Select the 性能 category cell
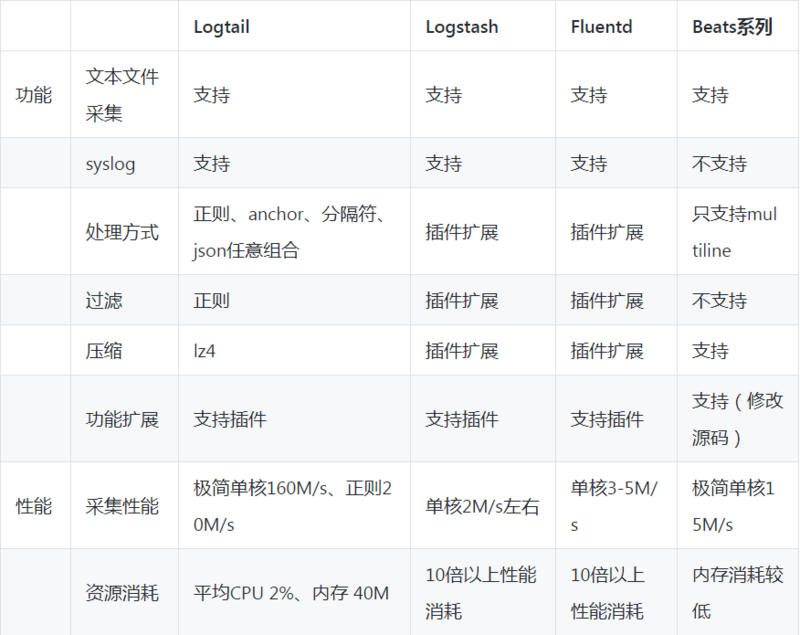 tap(34, 506)
